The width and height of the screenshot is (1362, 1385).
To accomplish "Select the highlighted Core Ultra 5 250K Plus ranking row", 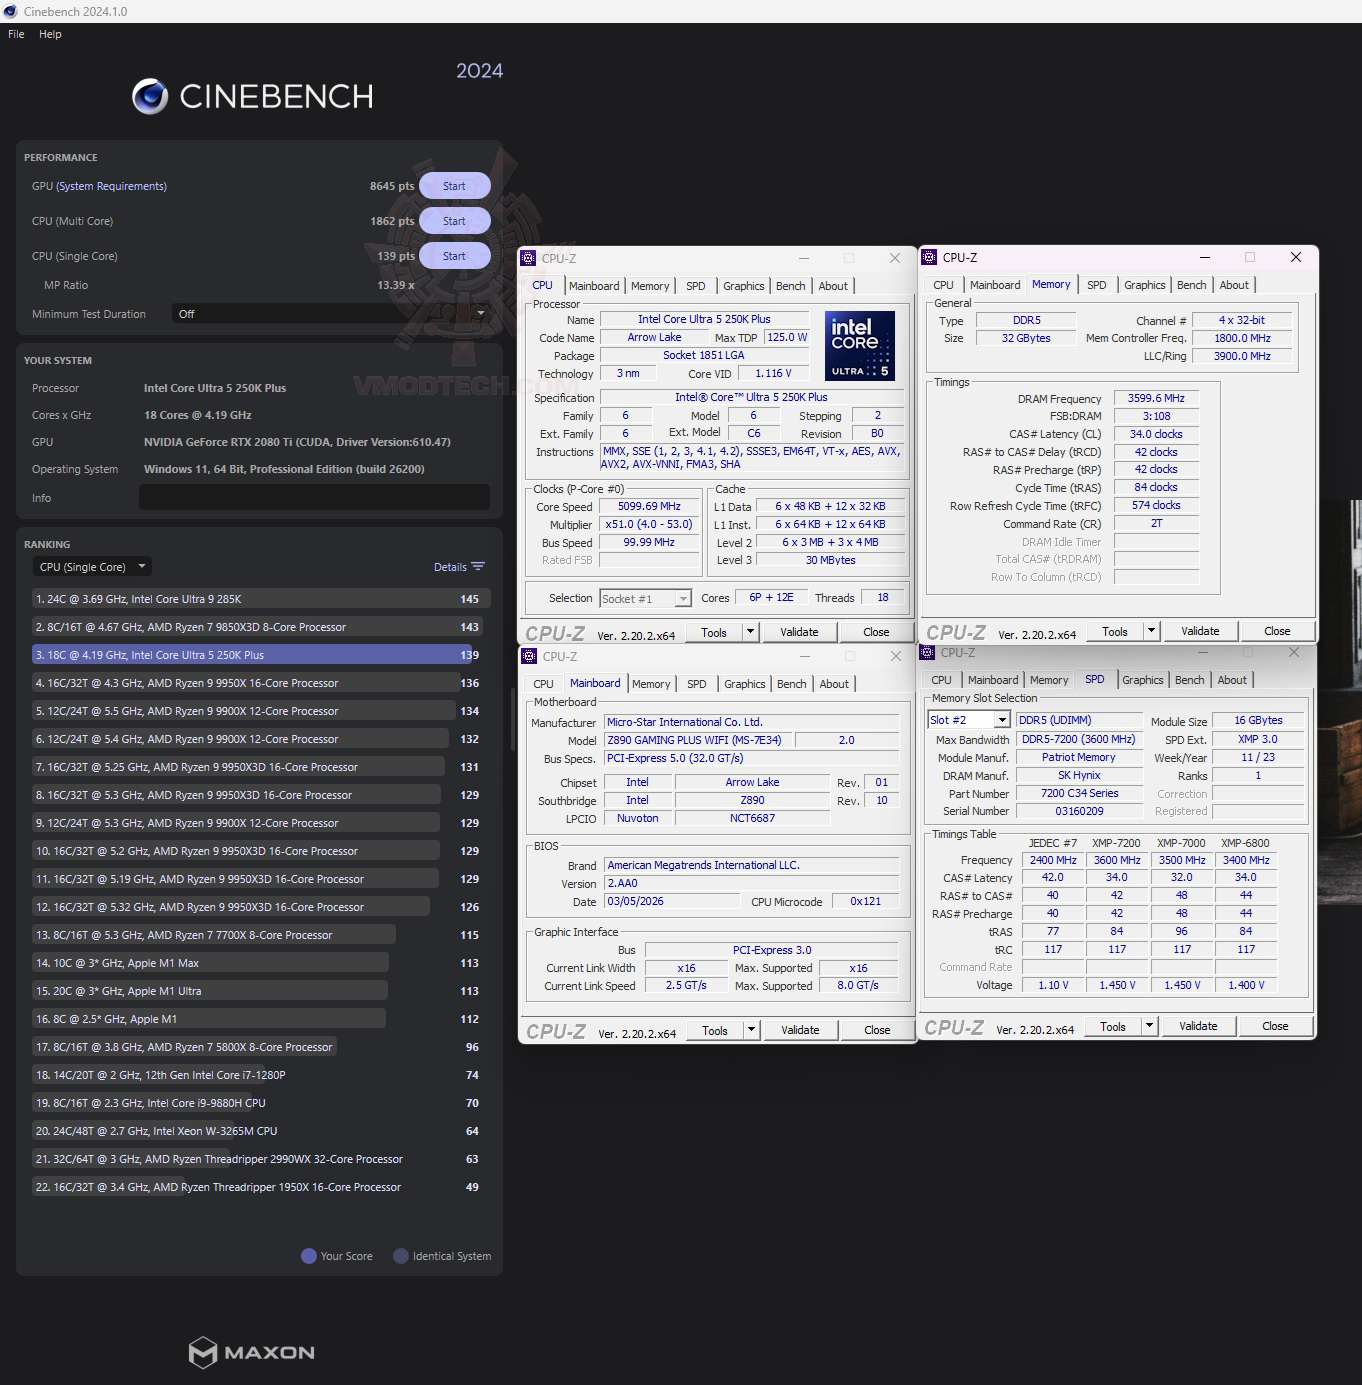I will [x=261, y=655].
